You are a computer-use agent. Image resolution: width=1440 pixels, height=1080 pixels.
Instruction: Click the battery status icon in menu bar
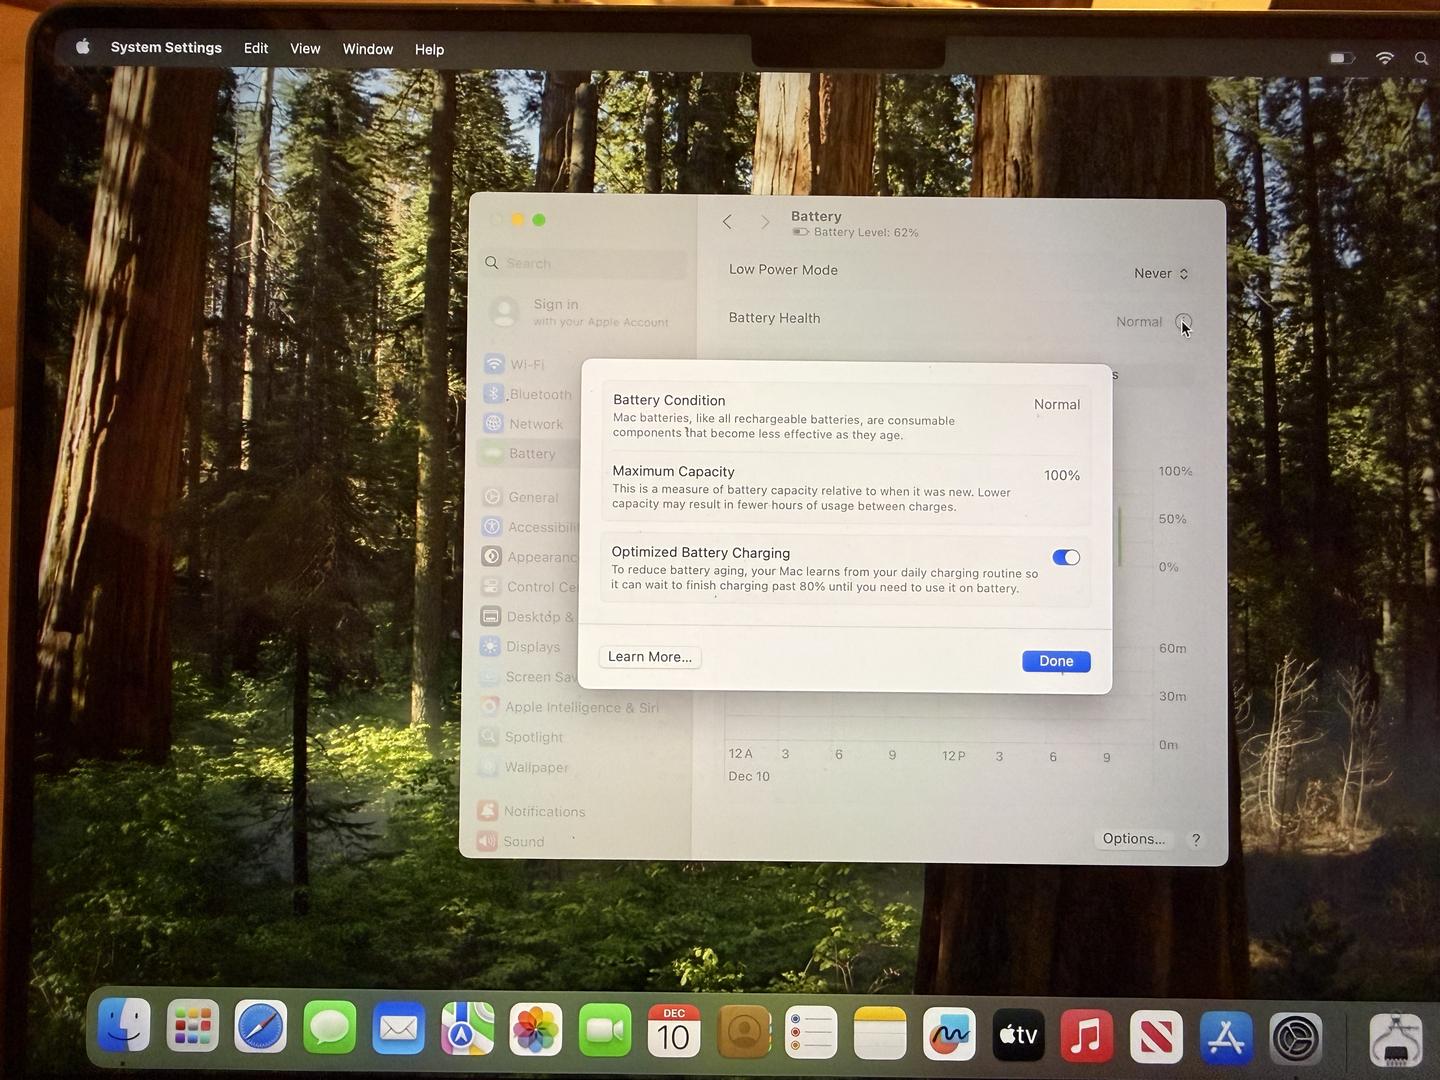pos(1342,58)
